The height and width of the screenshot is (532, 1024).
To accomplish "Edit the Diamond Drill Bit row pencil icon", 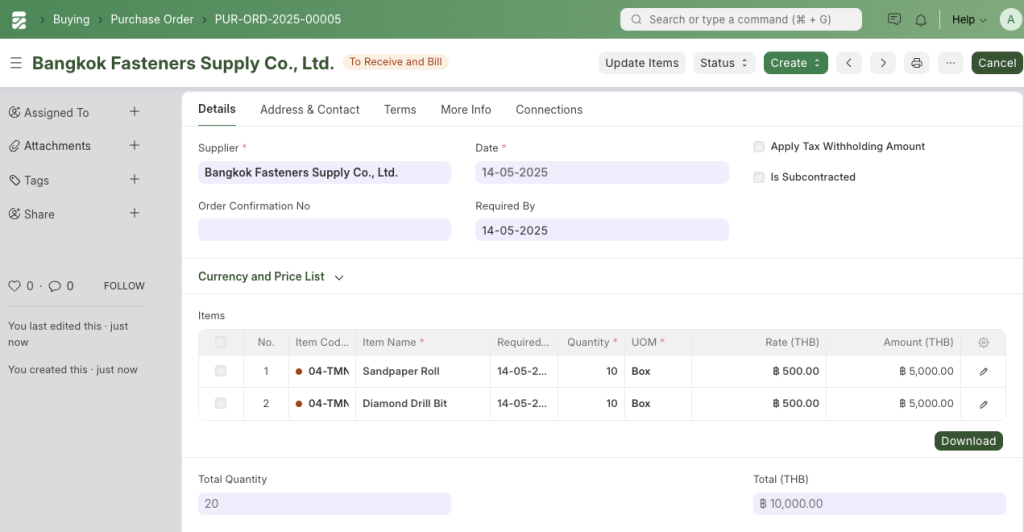I will pos(984,404).
